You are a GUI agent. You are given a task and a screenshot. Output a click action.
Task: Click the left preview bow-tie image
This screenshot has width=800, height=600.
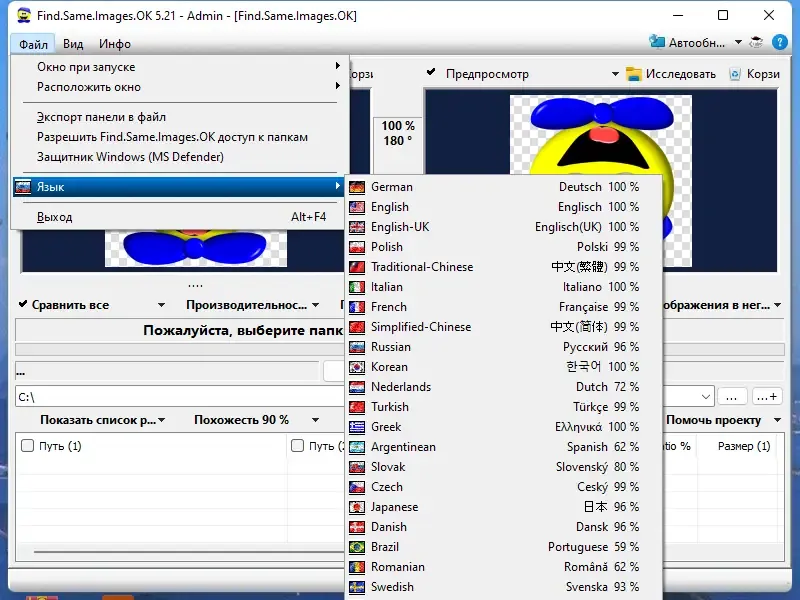coord(196,248)
